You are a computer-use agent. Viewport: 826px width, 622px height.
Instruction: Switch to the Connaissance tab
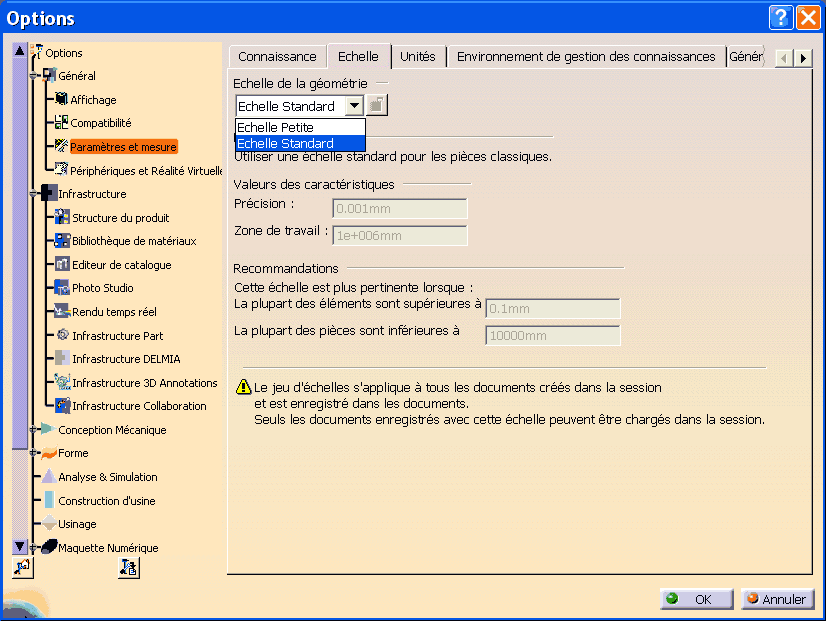[277, 57]
